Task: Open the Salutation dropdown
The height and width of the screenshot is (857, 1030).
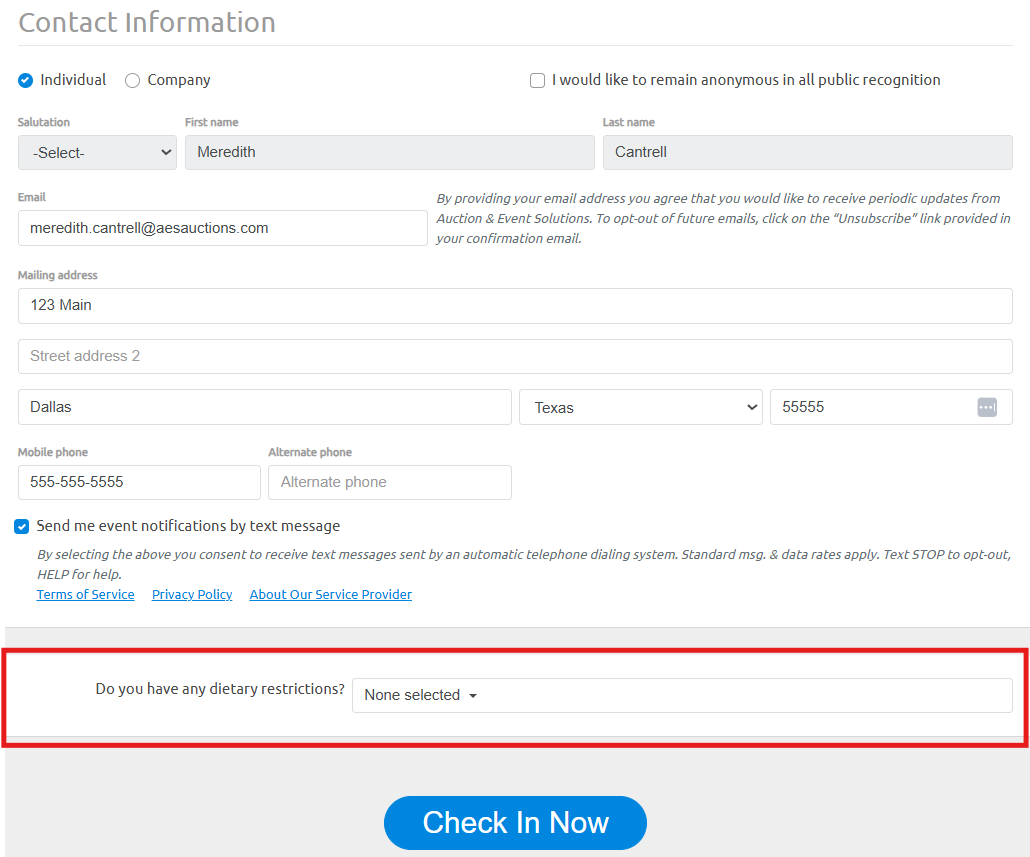Action: (x=97, y=153)
